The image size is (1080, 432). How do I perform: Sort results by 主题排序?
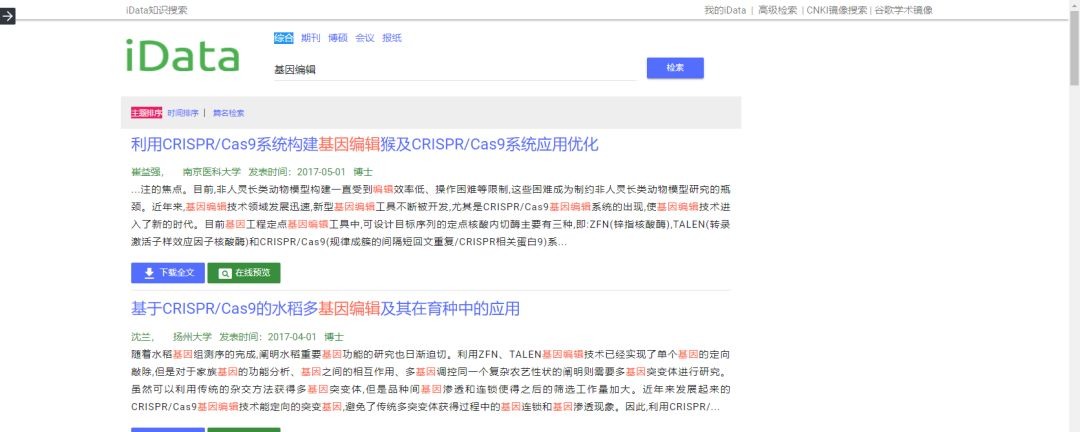click(146, 113)
